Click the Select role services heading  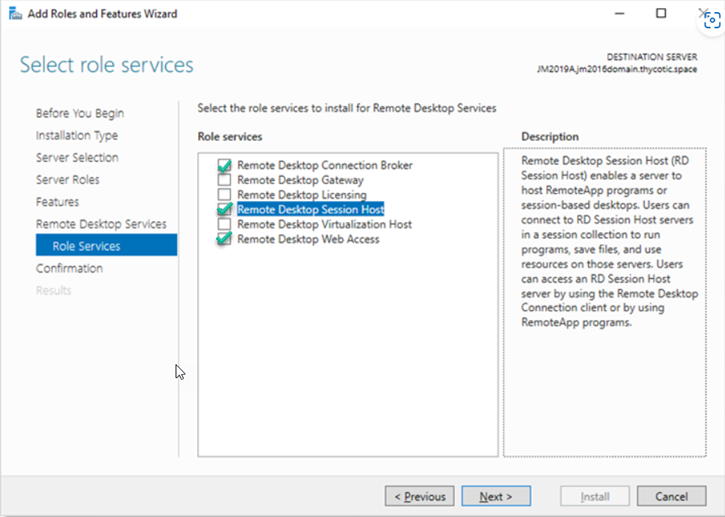[x=107, y=65]
